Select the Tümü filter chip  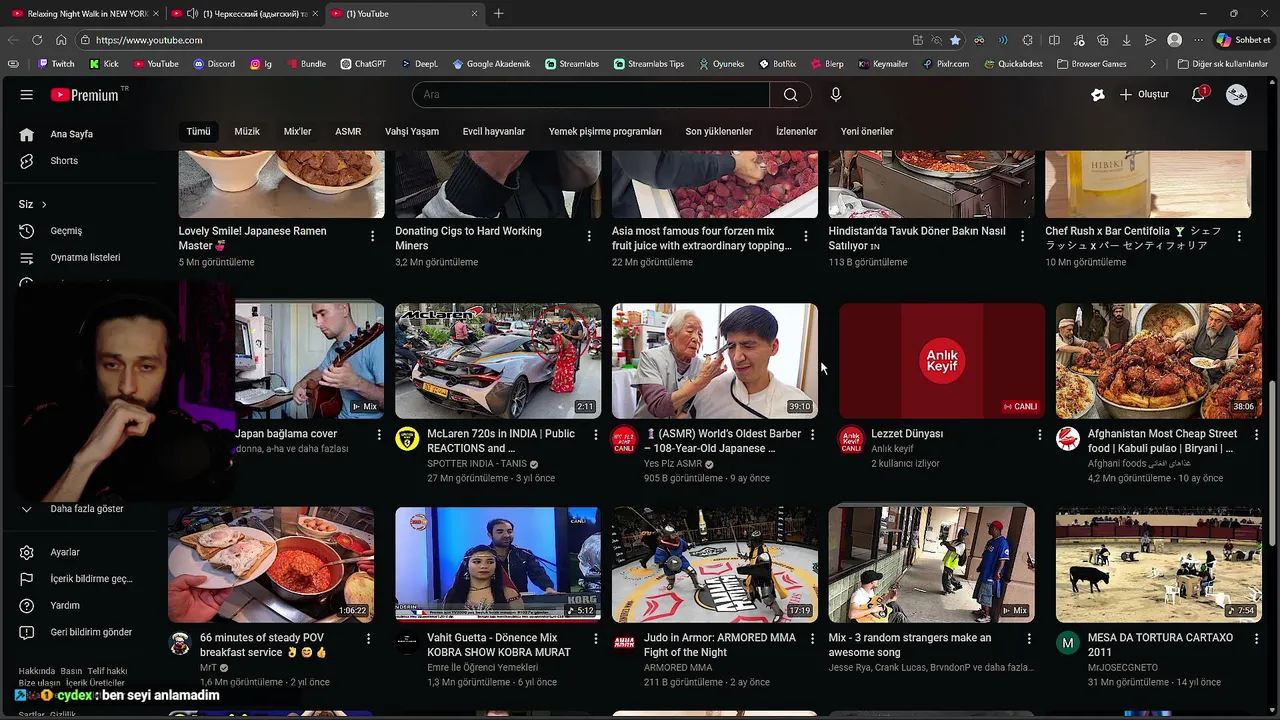pyautogui.click(x=198, y=131)
